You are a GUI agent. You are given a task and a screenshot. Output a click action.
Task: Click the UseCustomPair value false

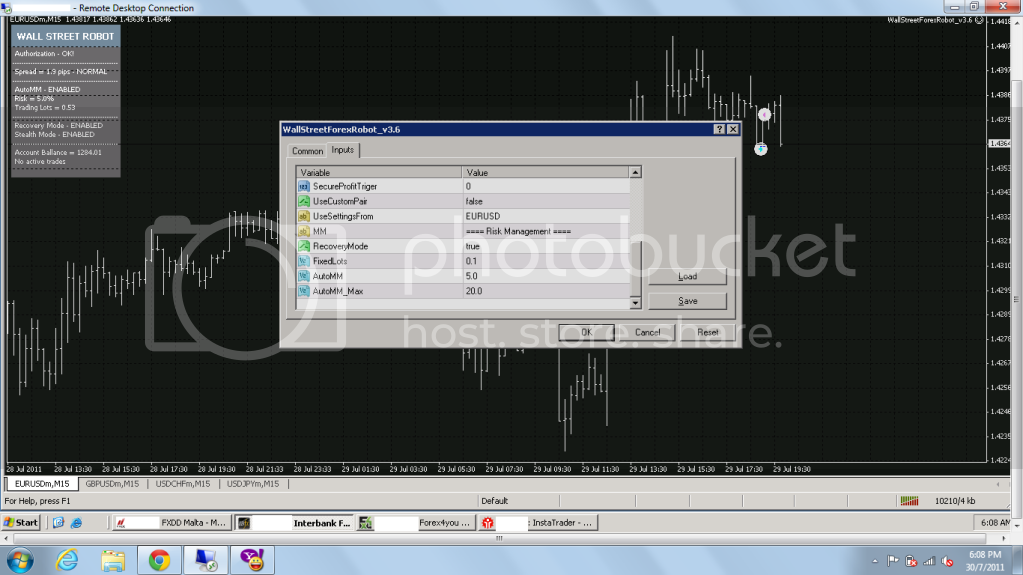tap(474, 202)
